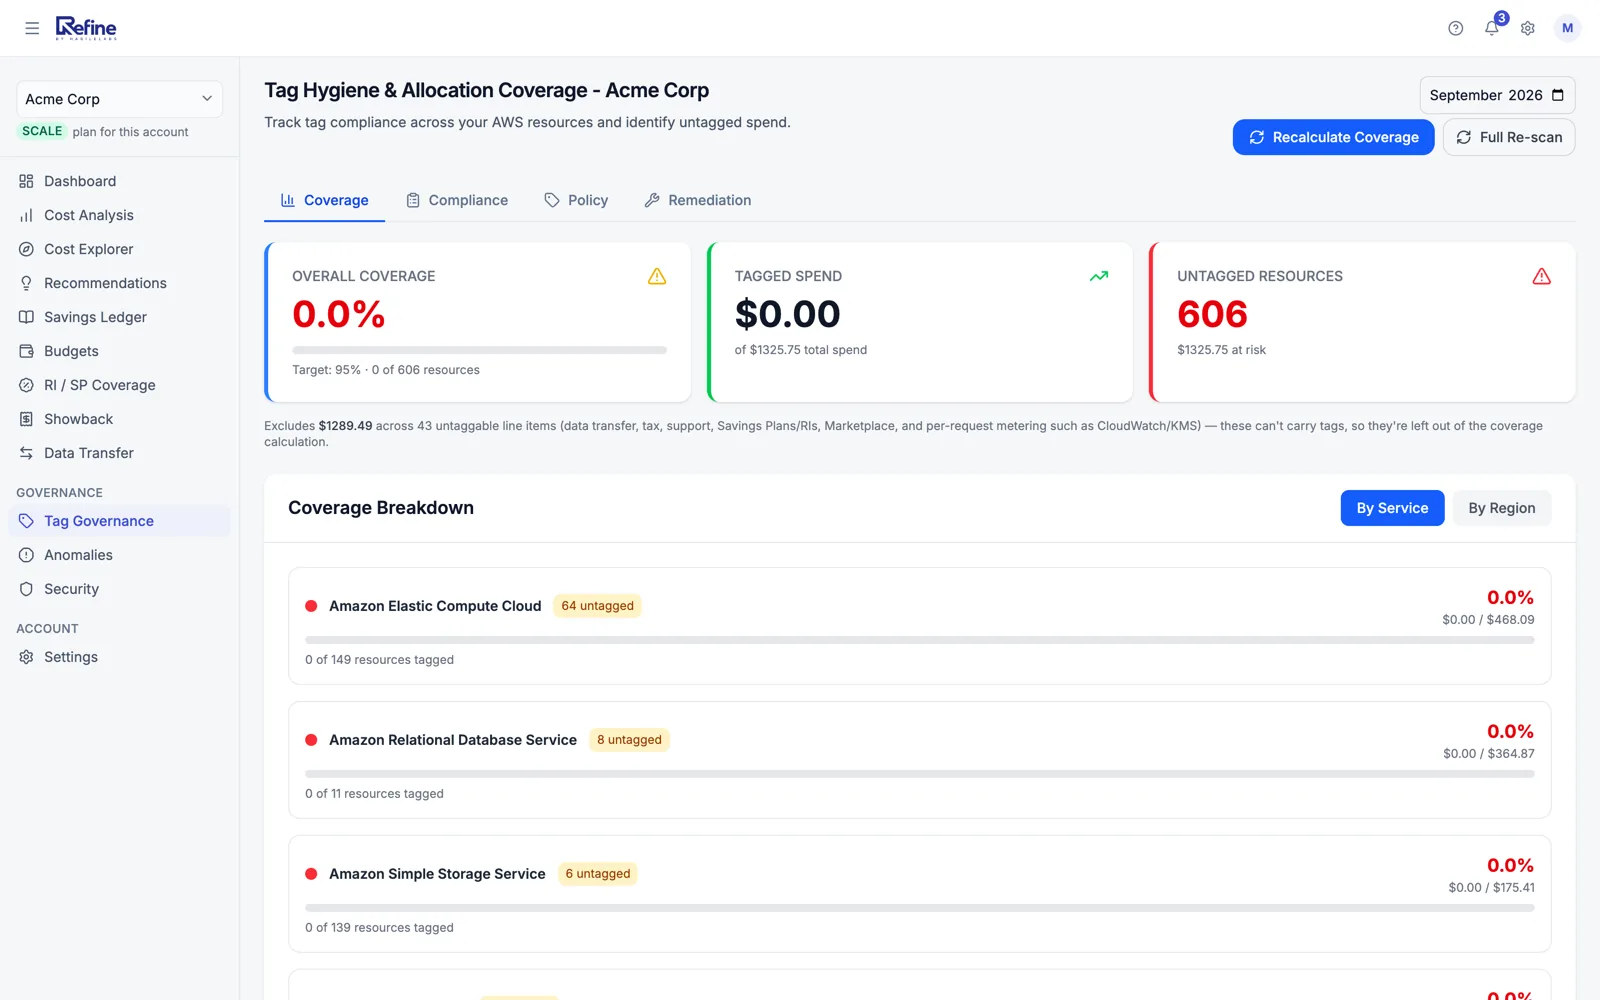Click the Dashboard sidebar icon
This screenshot has height=1000, width=1600.
(x=26, y=181)
